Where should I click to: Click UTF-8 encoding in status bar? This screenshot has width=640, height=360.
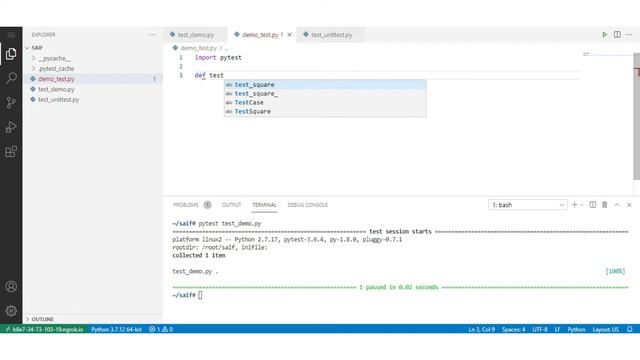tap(540, 329)
